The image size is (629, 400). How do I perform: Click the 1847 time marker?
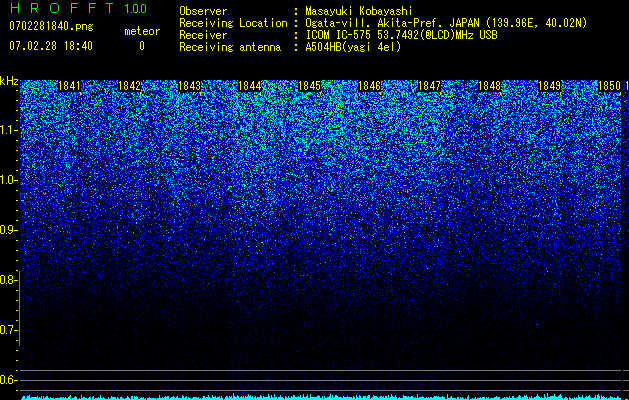pyautogui.click(x=429, y=86)
